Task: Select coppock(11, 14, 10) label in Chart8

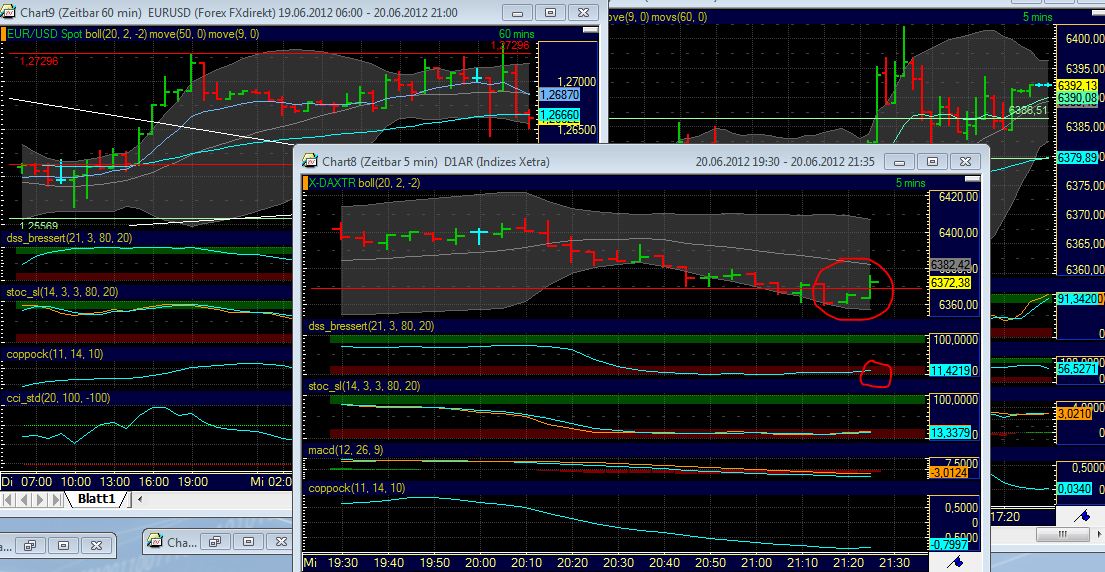Action: click(357, 487)
